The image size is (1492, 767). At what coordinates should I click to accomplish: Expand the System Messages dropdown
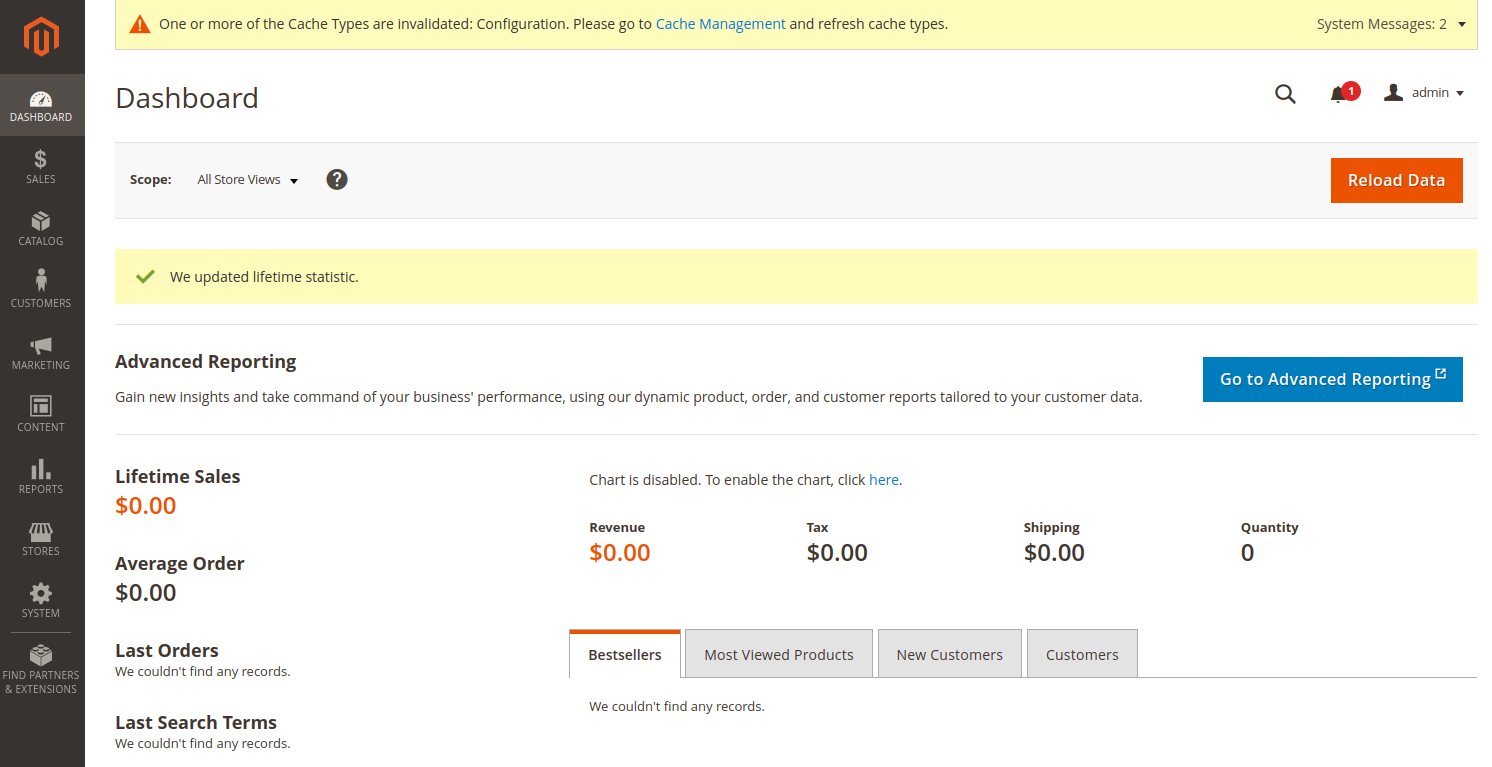click(1391, 24)
